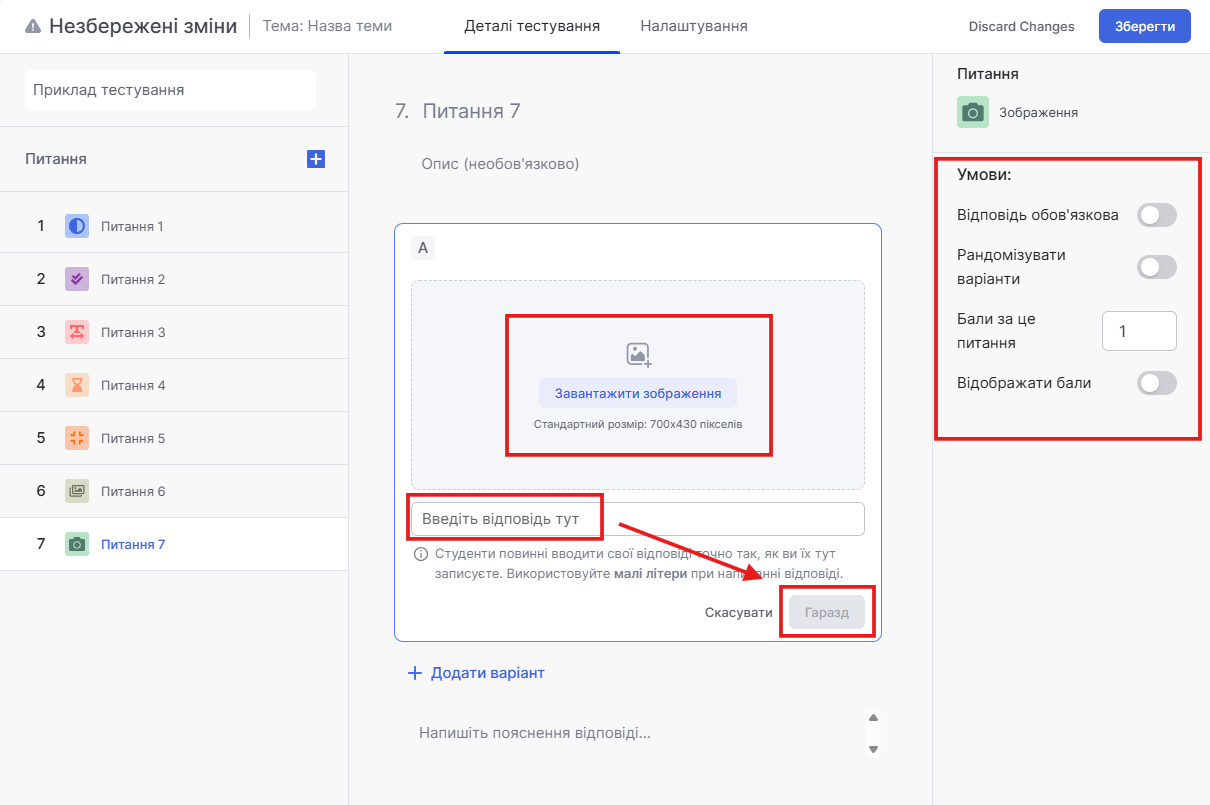This screenshot has height=805, width=1210.
Task: Select the Питання 3 red text icon
Action: pos(77,332)
